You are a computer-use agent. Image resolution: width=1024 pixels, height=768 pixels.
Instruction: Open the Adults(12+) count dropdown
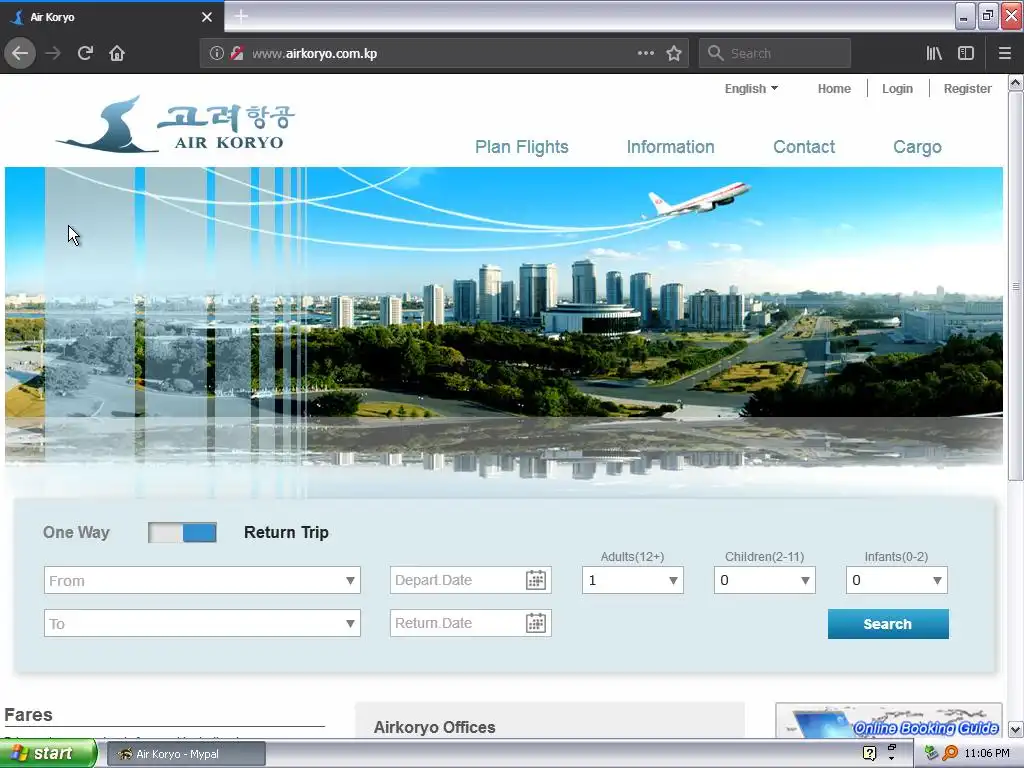(x=632, y=580)
